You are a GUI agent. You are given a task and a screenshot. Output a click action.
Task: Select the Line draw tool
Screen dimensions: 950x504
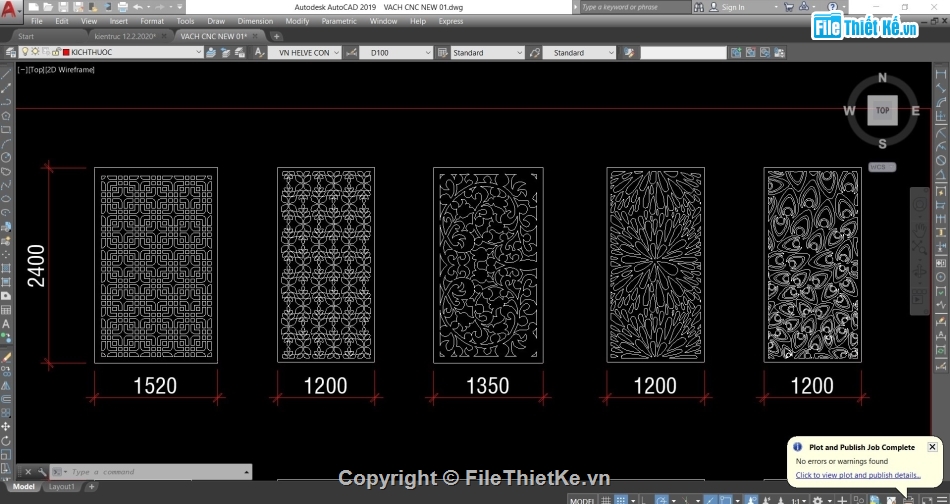click(6, 74)
